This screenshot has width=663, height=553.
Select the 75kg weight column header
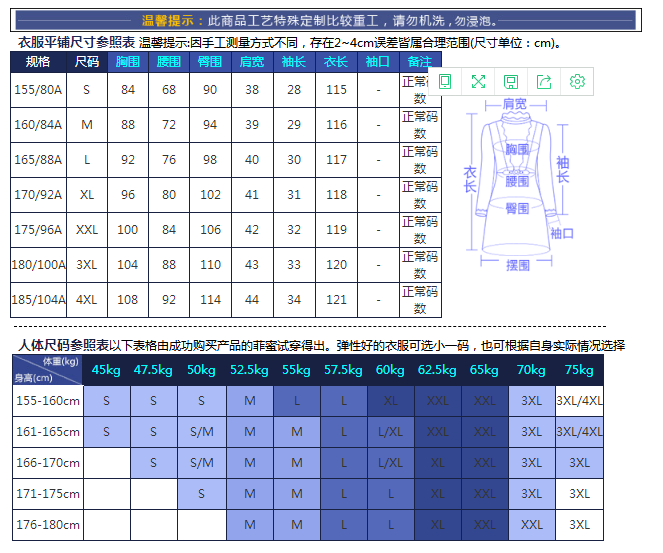[579, 370]
